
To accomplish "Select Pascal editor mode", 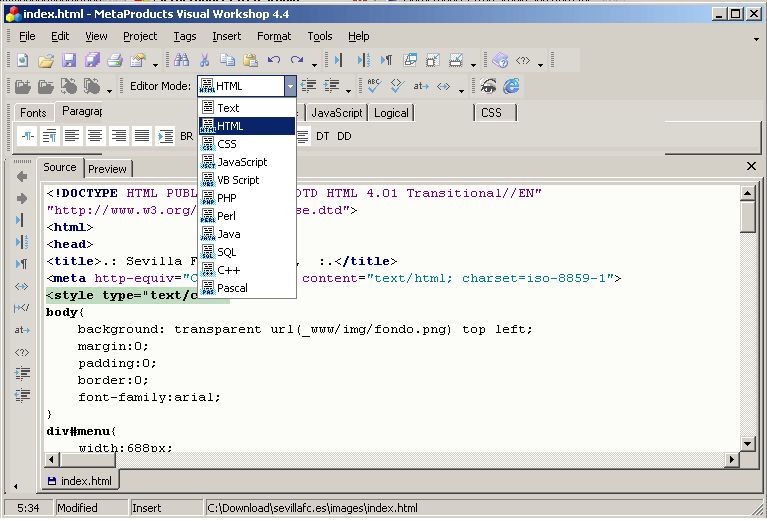I will pos(247,288).
